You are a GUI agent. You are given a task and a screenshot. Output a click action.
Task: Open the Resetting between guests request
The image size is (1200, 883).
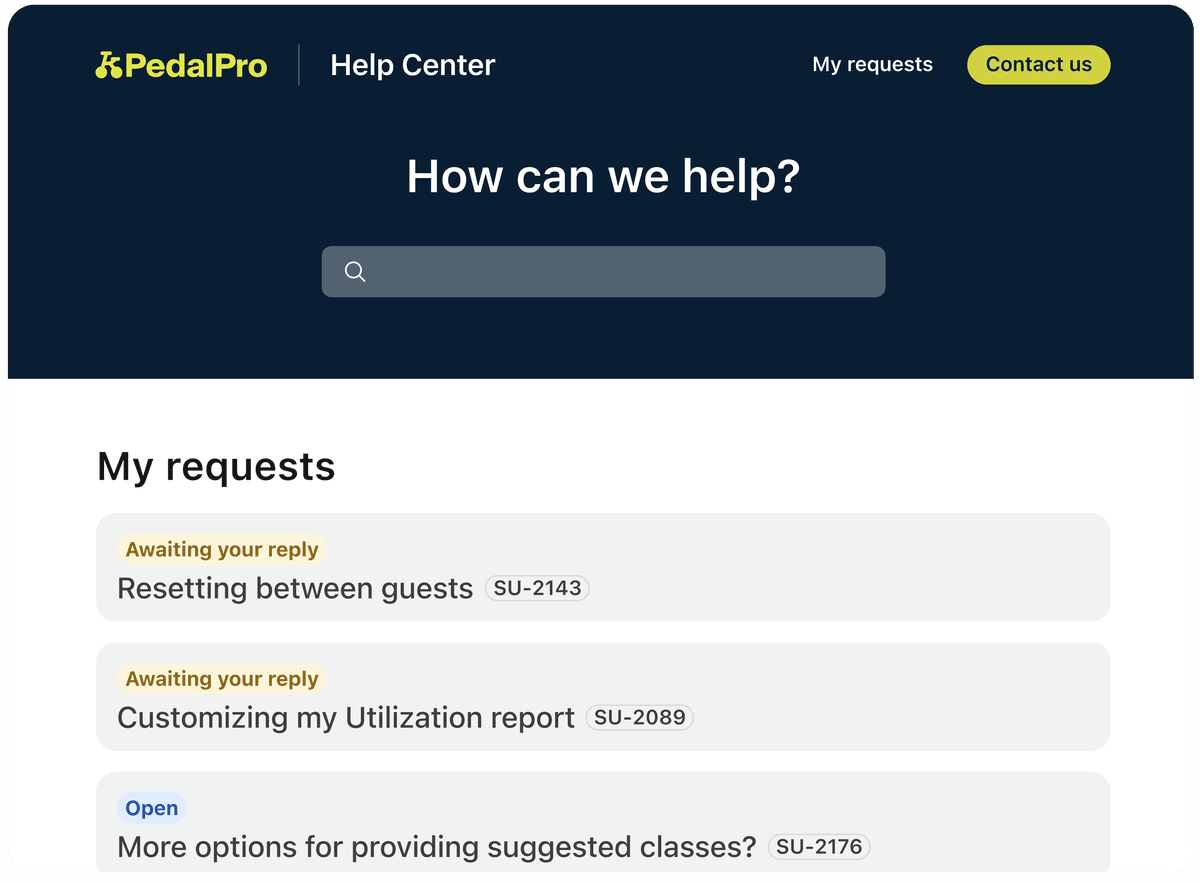(x=295, y=589)
